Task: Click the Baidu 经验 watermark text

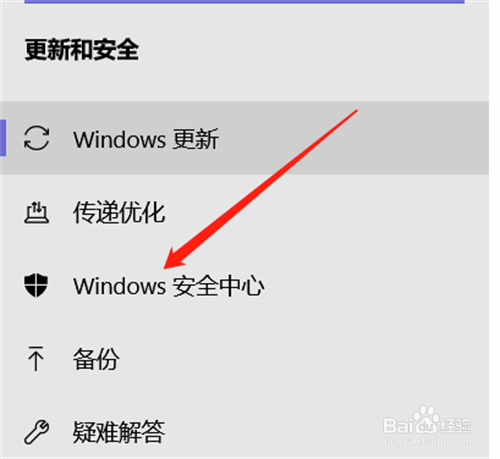Action: click(x=455, y=426)
